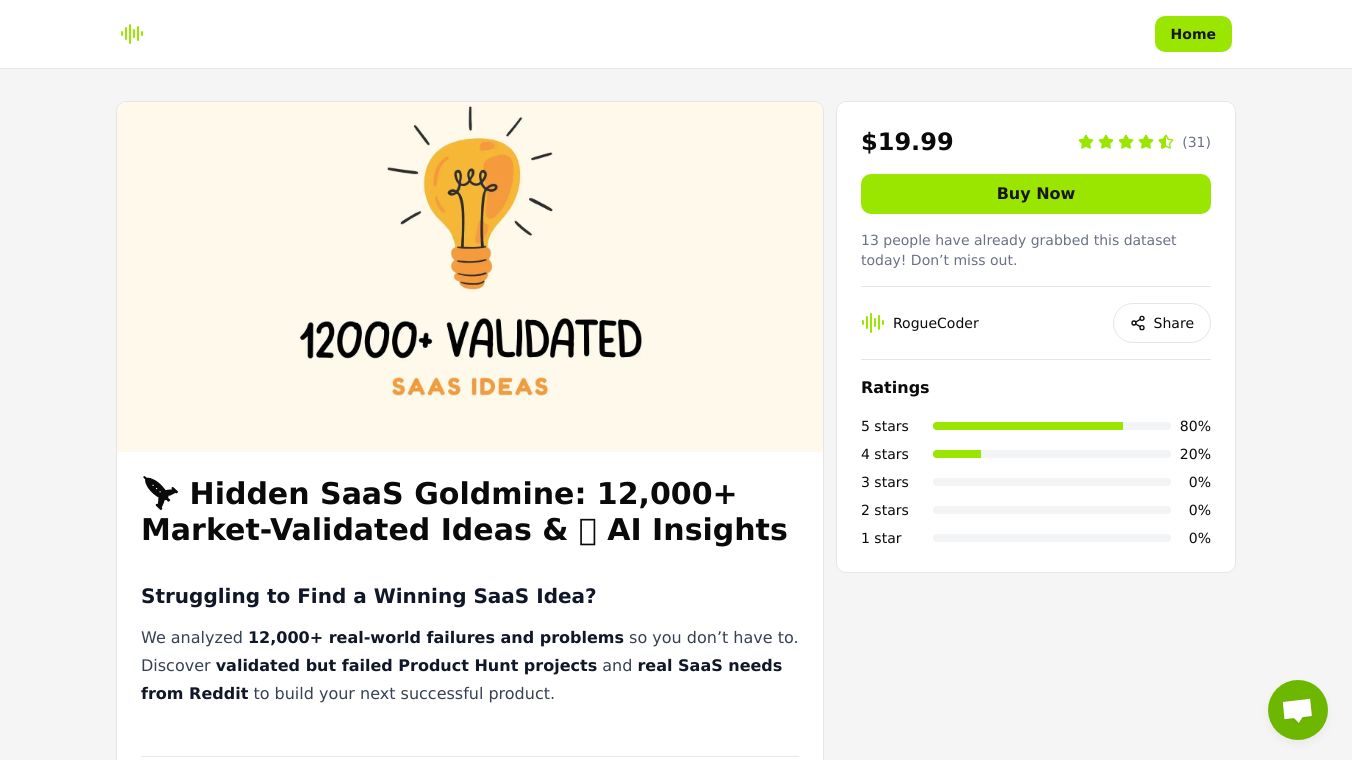Image resolution: width=1352 pixels, height=760 pixels.
Task: Click the third rating star
Action: pos(1126,142)
